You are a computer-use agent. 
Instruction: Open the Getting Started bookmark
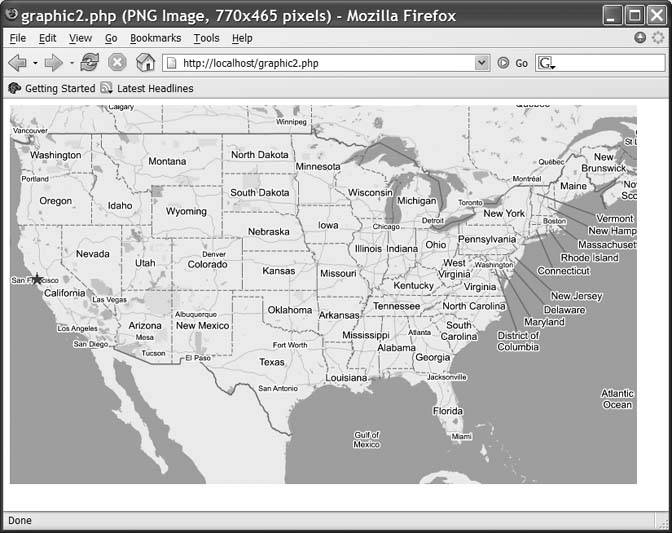click(58, 88)
